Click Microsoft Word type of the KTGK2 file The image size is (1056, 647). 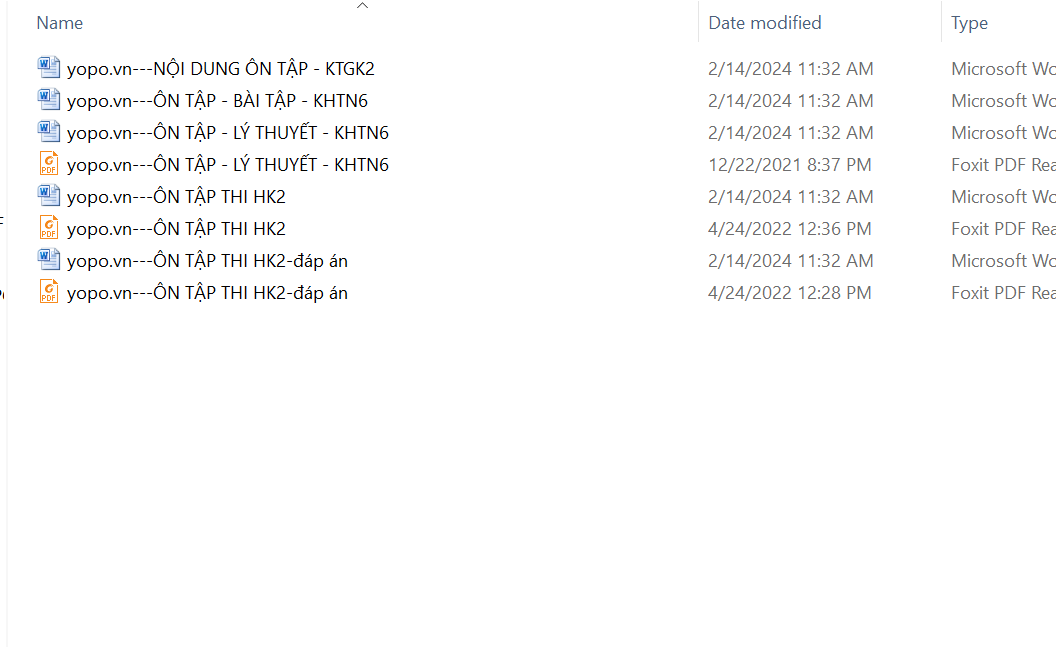tap(1003, 69)
